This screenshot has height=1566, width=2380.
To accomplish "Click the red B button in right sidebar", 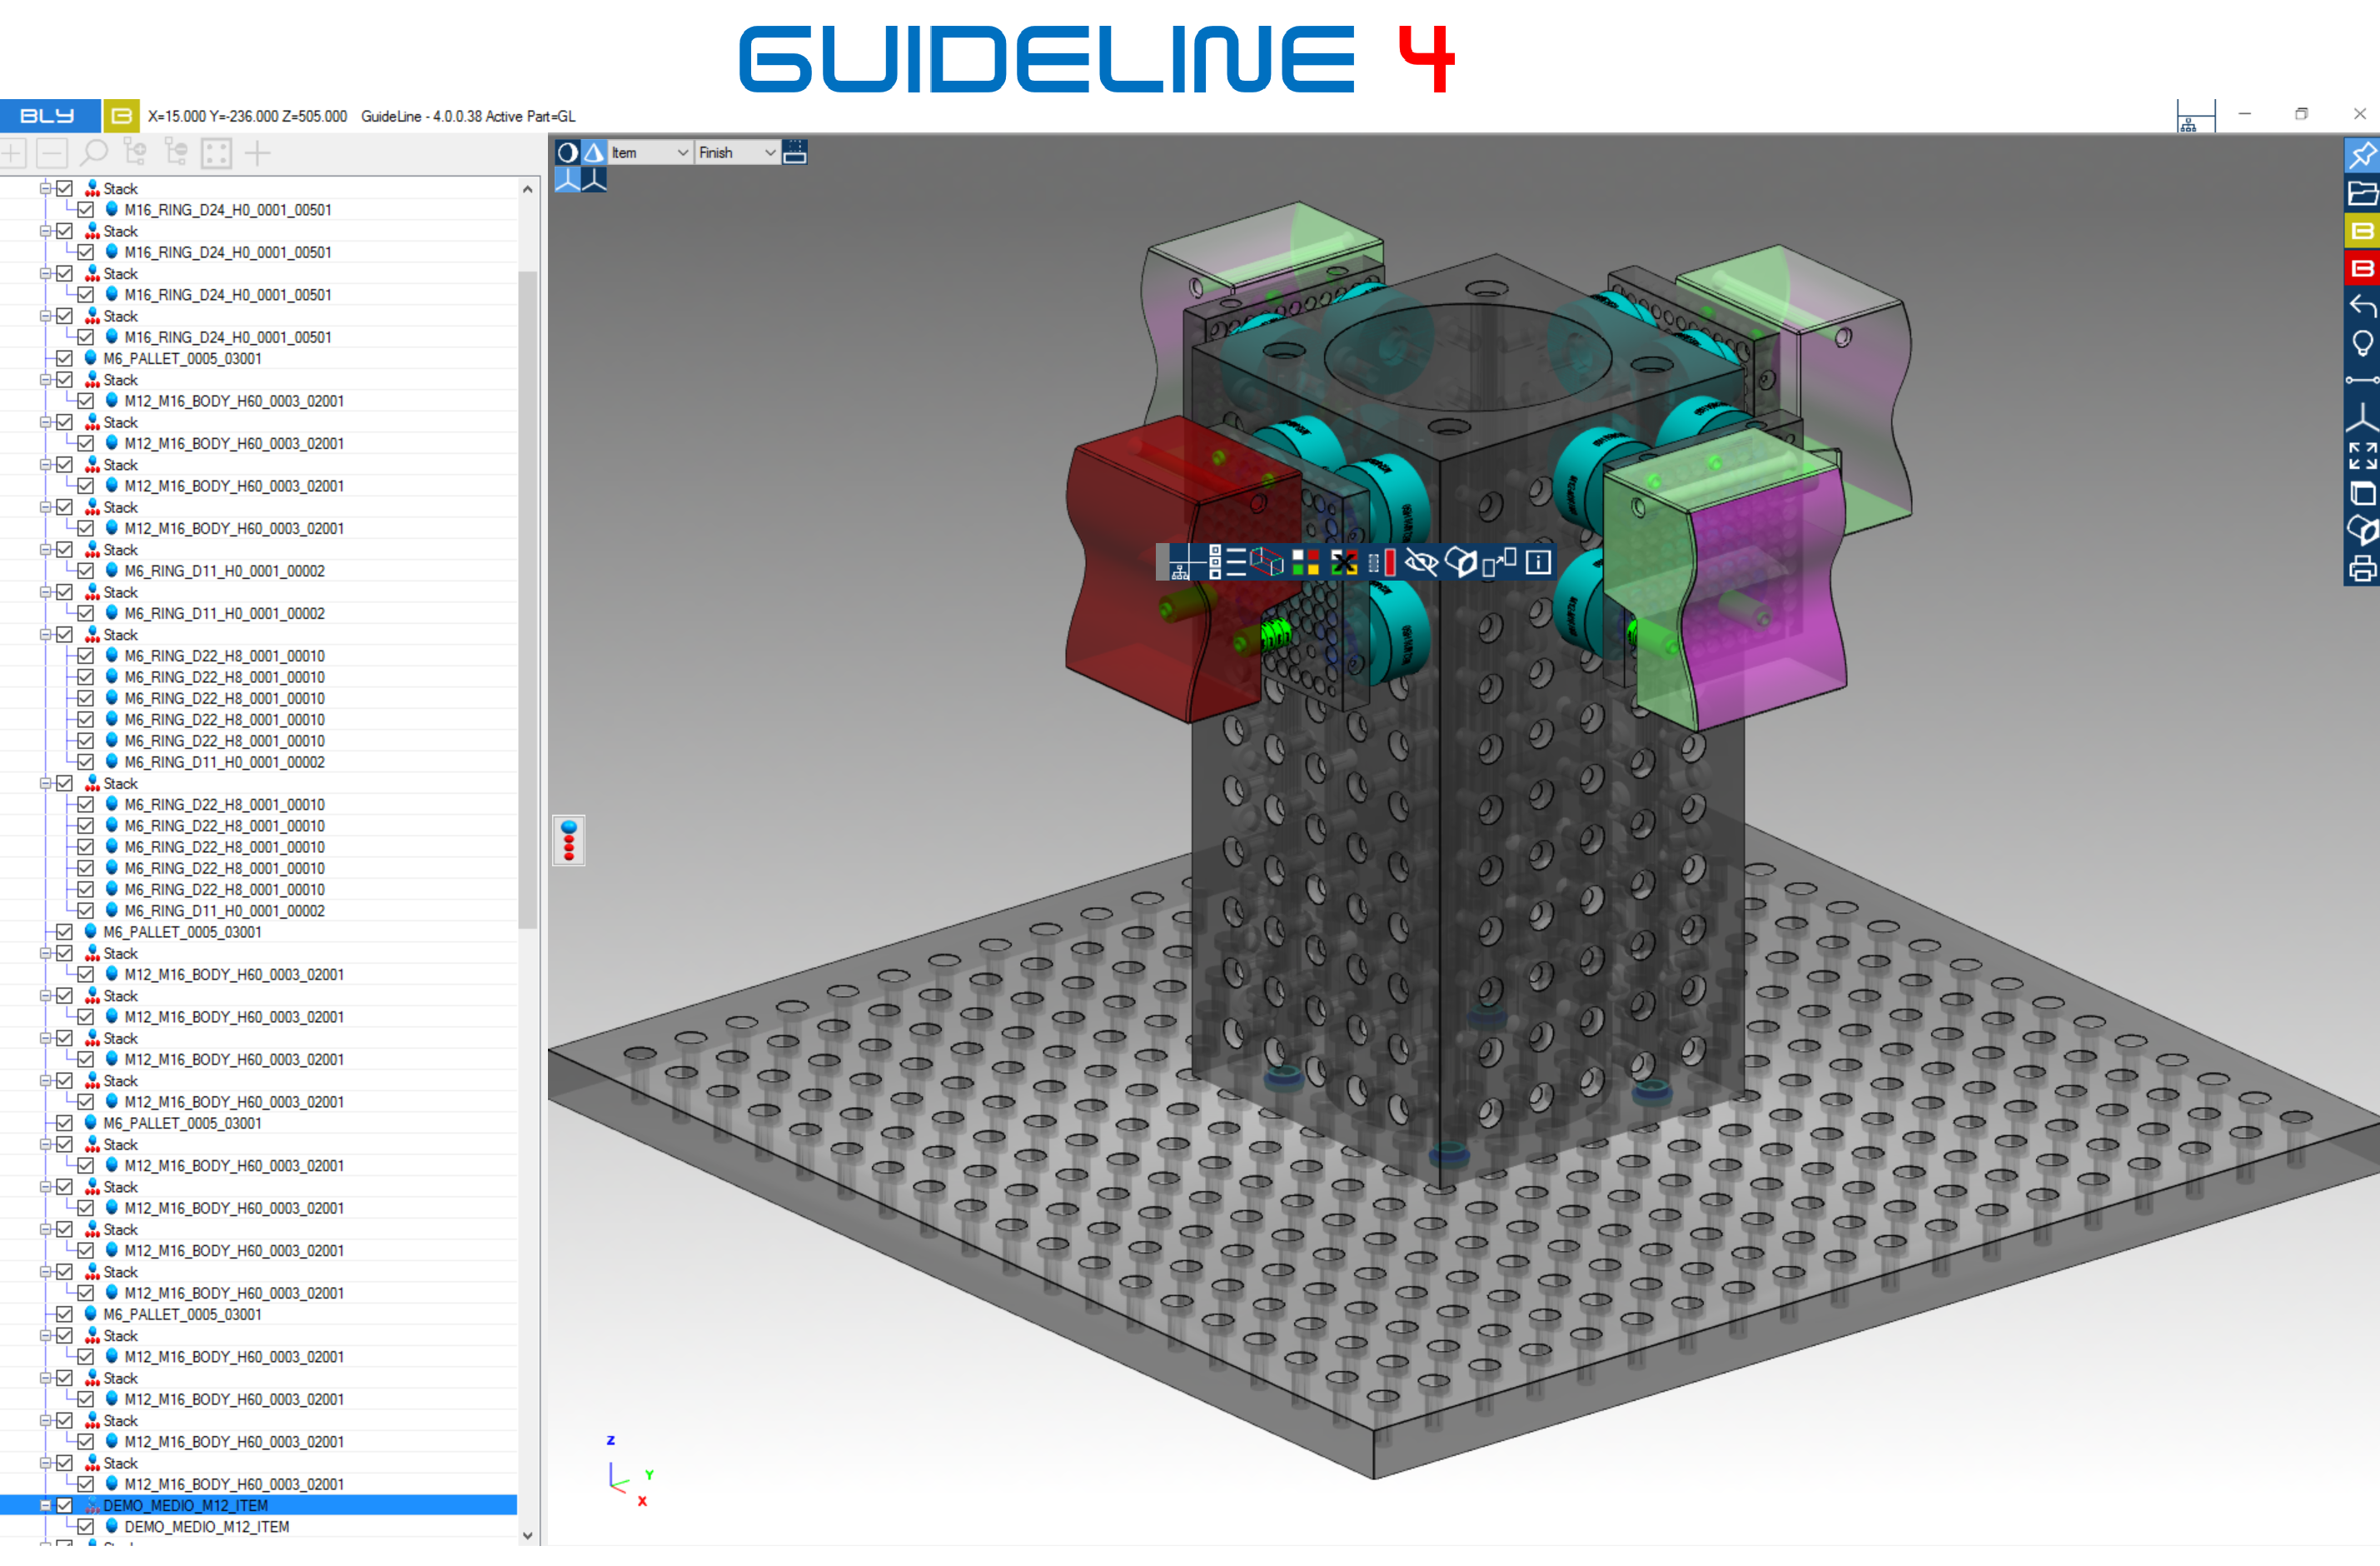I will [x=2362, y=268].
